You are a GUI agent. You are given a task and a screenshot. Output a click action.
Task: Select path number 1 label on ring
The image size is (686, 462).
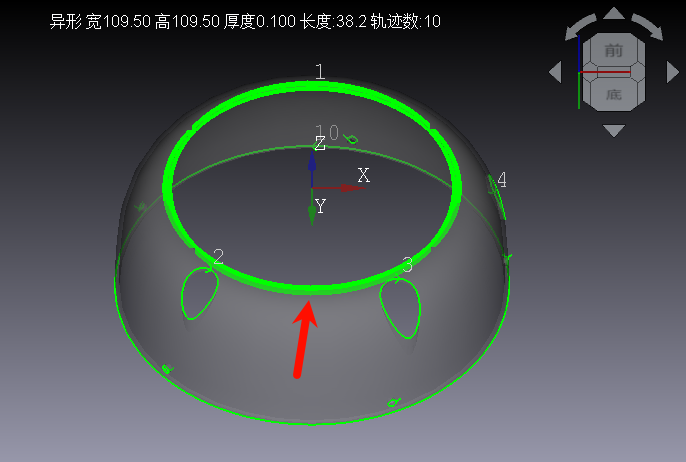[320, 72]
